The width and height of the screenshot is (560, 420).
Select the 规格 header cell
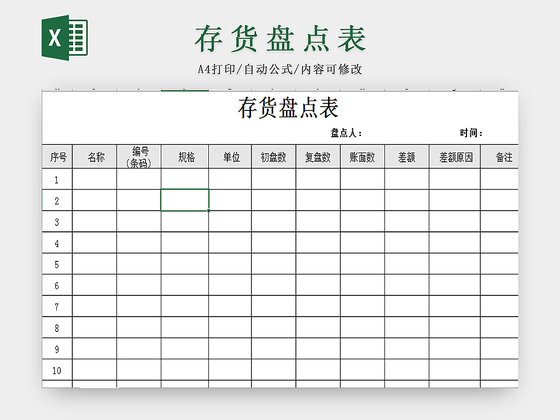(185, 157)
